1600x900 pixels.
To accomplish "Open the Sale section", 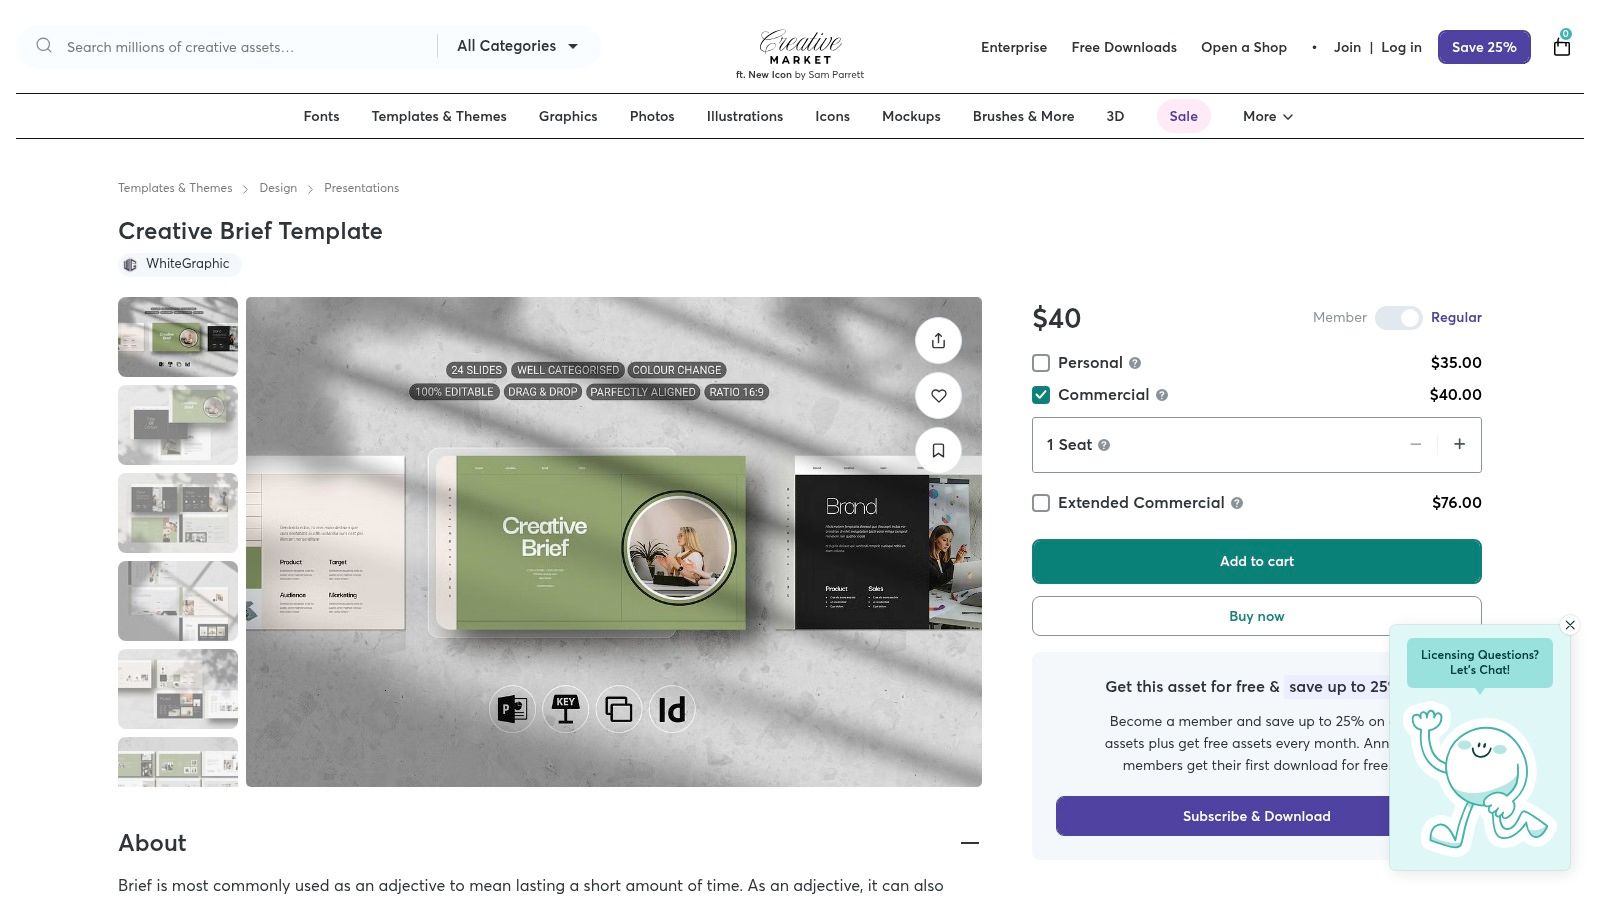I will pyautogui.click(x=1183, y=116).
